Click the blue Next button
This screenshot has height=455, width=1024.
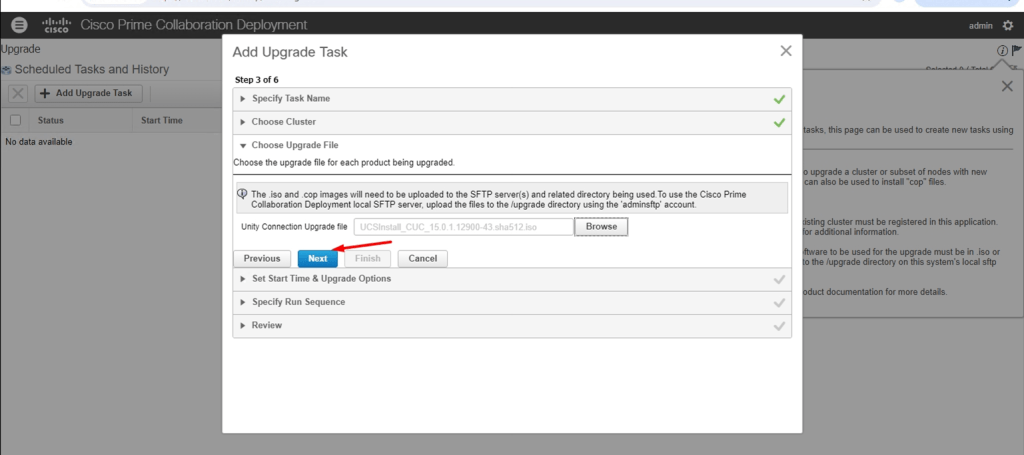317,258
